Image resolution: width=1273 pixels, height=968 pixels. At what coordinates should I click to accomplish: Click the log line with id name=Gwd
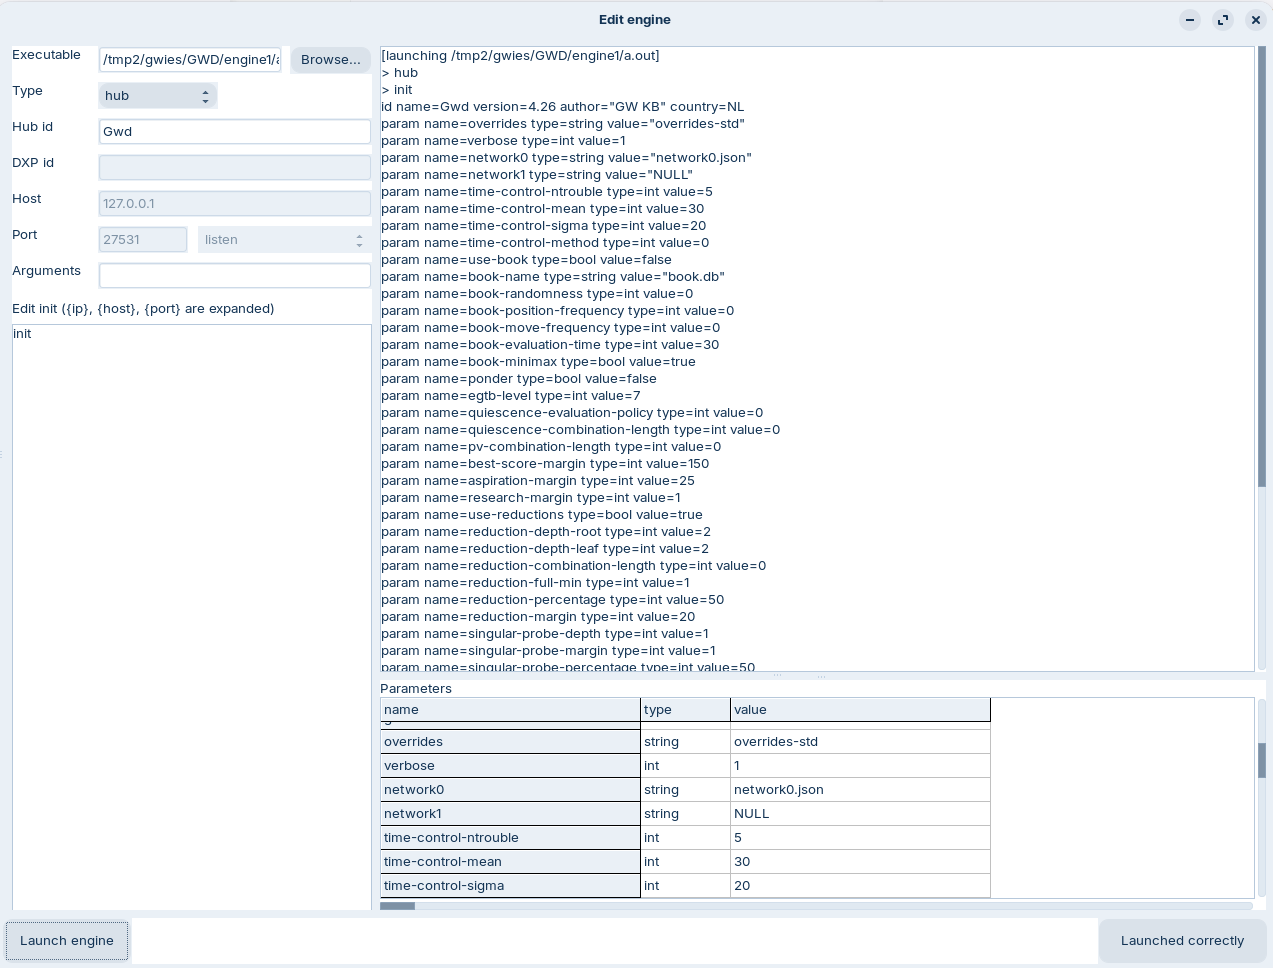click(562, 107)
